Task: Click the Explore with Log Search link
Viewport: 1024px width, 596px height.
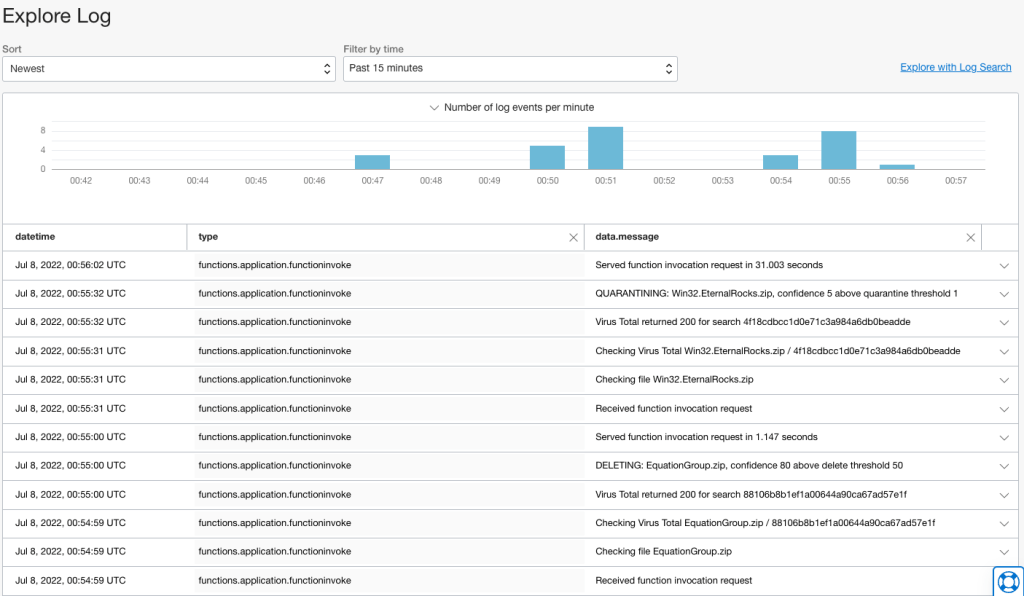Action: pos(955,67)
